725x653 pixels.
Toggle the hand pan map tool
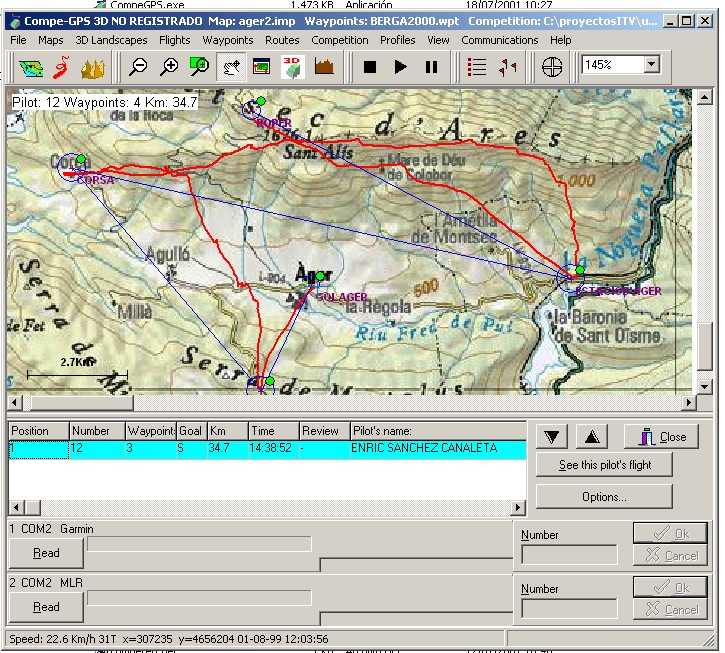click(x=231, y=68)
